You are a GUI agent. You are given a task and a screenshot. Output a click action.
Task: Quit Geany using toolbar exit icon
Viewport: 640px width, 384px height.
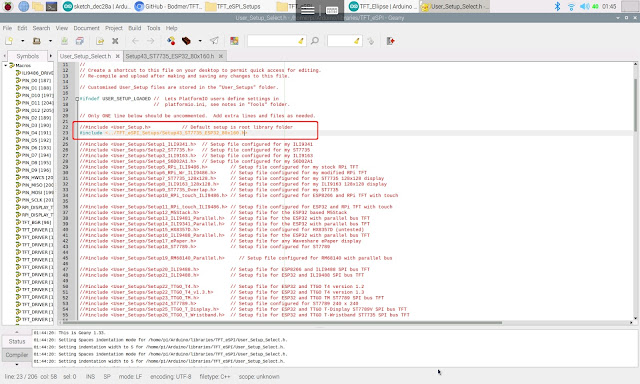click(x=391, y=41)
